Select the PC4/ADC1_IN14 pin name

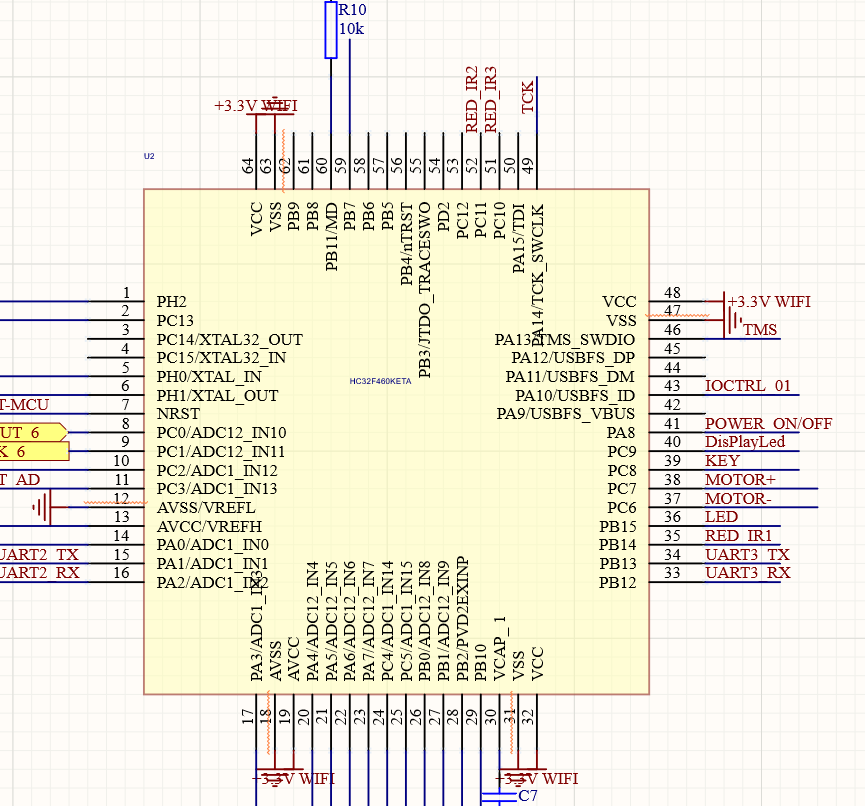pos(387,621)
